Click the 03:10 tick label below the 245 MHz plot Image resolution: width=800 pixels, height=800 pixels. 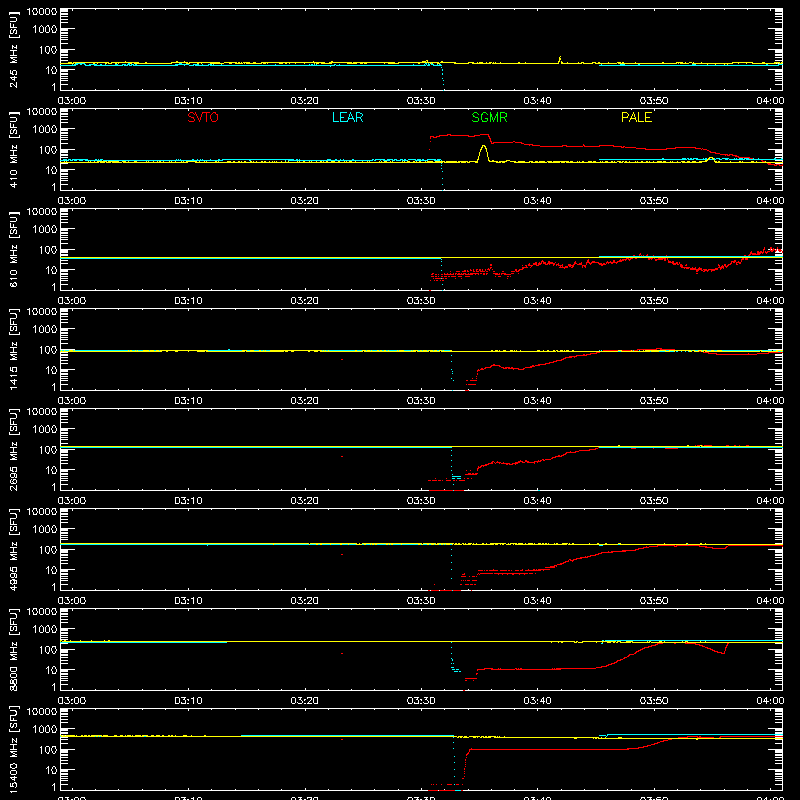(188, 101)
